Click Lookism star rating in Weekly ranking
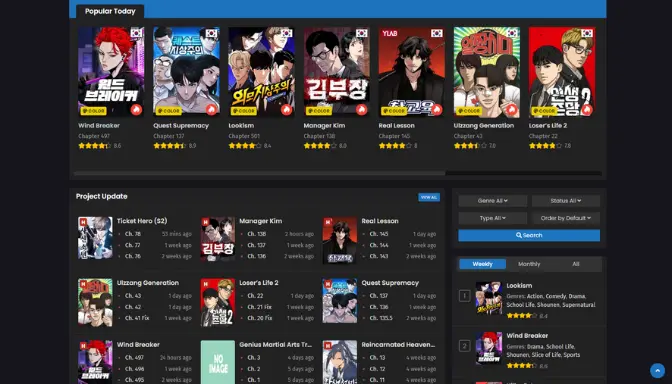The height and width of the screenshot is (384, 672). click(x=522, y=316)
